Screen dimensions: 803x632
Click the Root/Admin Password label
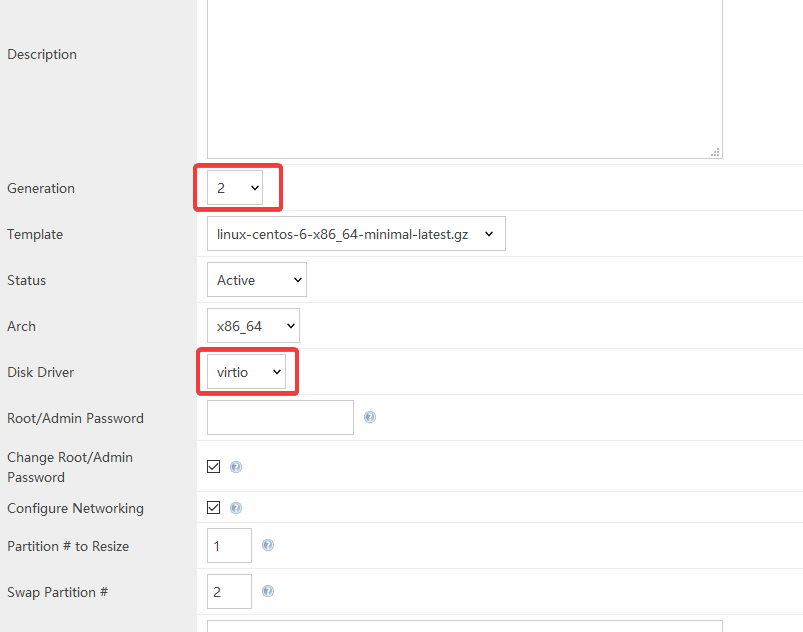tap(75, 418)
